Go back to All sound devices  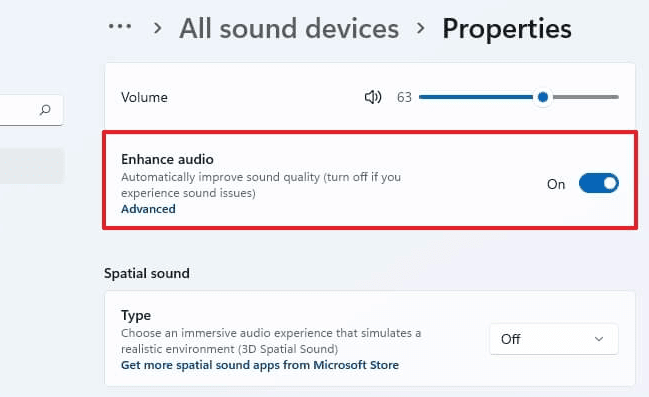coord(289,29)
